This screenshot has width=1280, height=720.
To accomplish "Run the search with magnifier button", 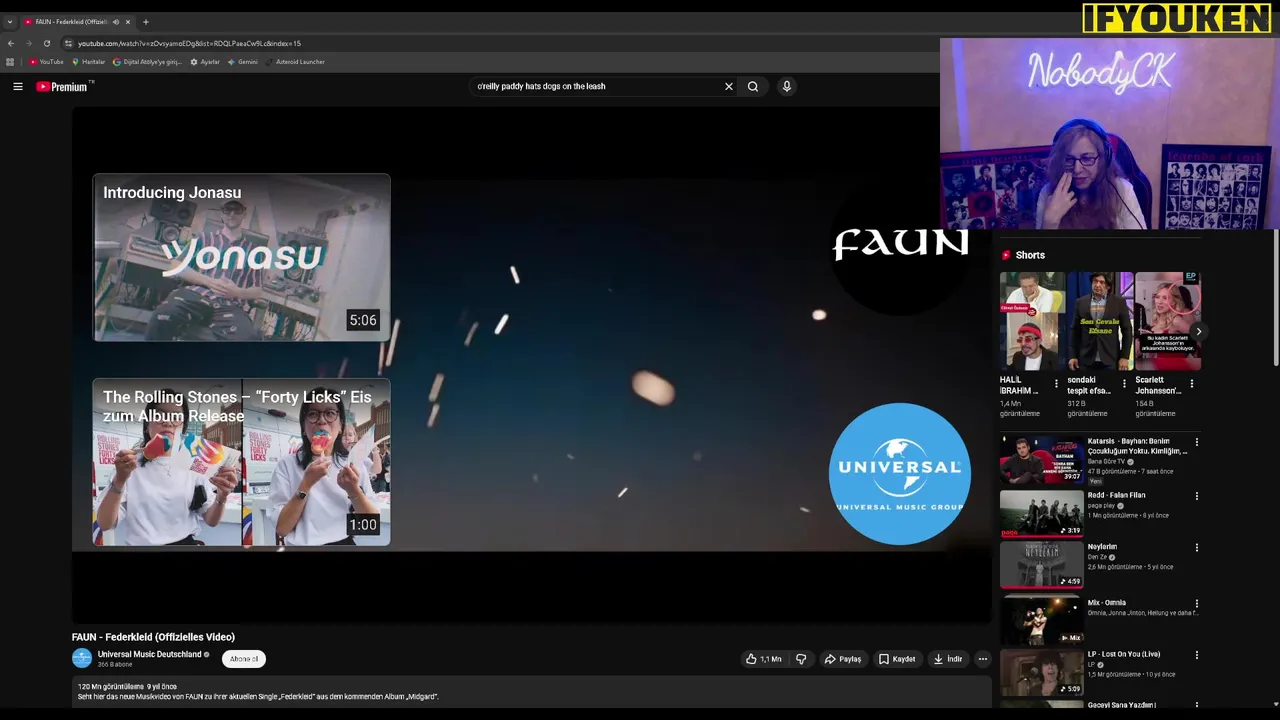I will tap(753, 87).
